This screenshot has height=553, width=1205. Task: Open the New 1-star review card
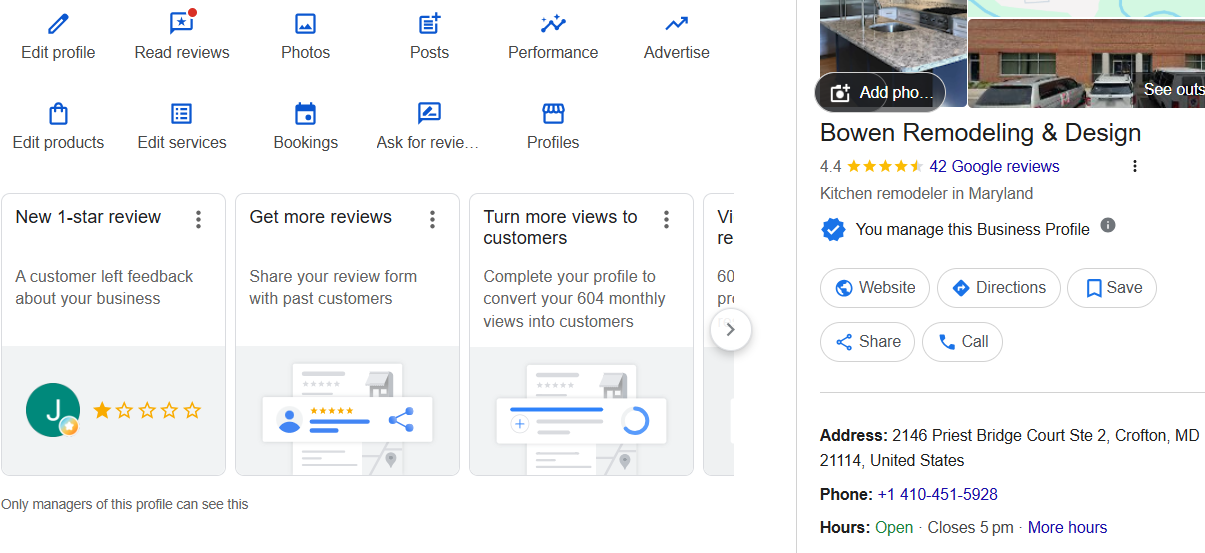[113, 334]
